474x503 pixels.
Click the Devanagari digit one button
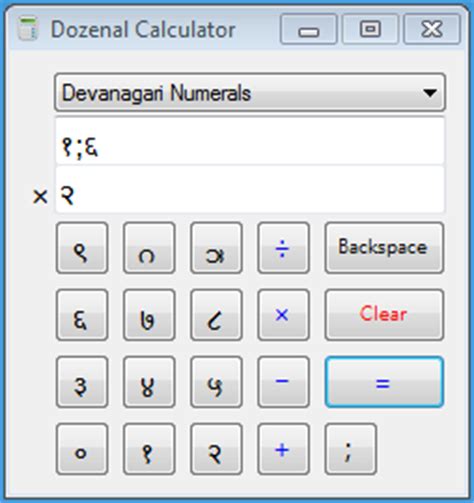[149, 449]
